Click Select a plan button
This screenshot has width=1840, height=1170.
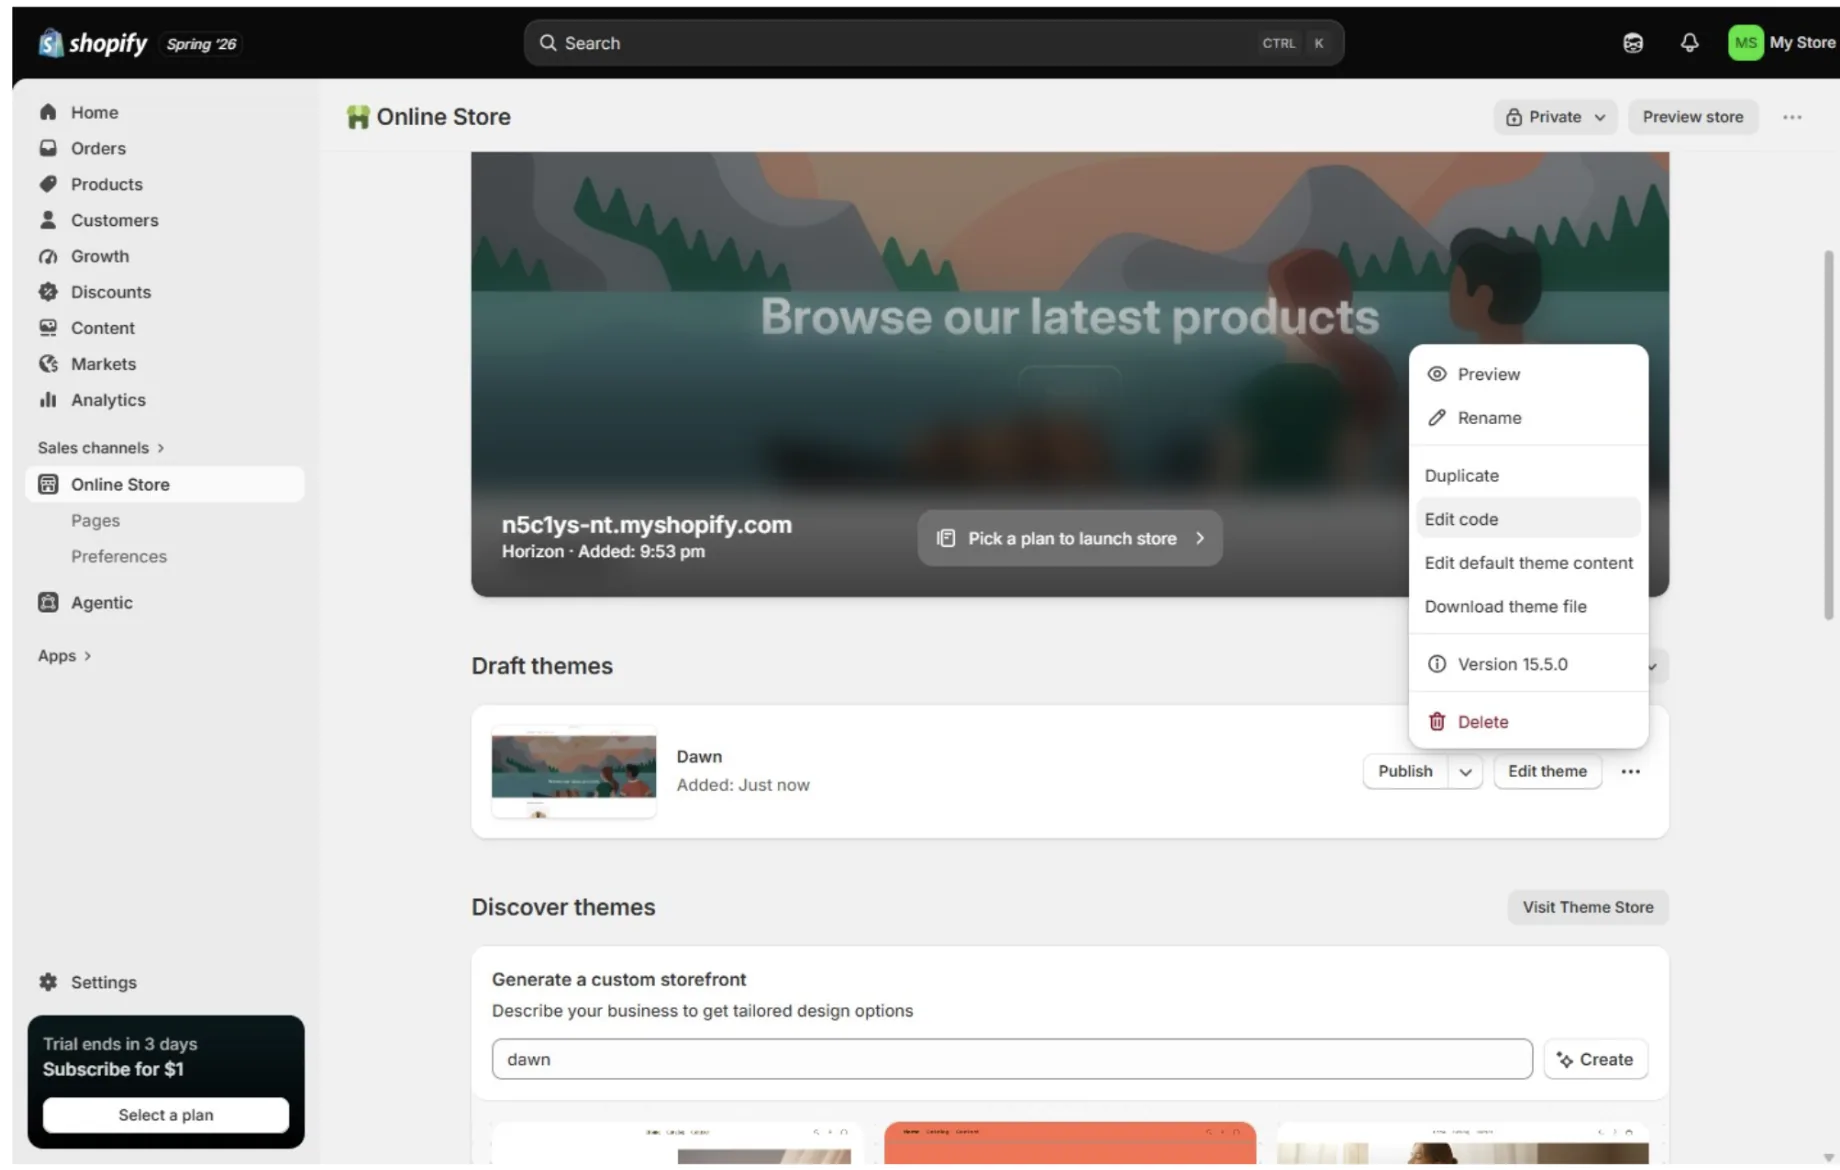(166, 1115)
